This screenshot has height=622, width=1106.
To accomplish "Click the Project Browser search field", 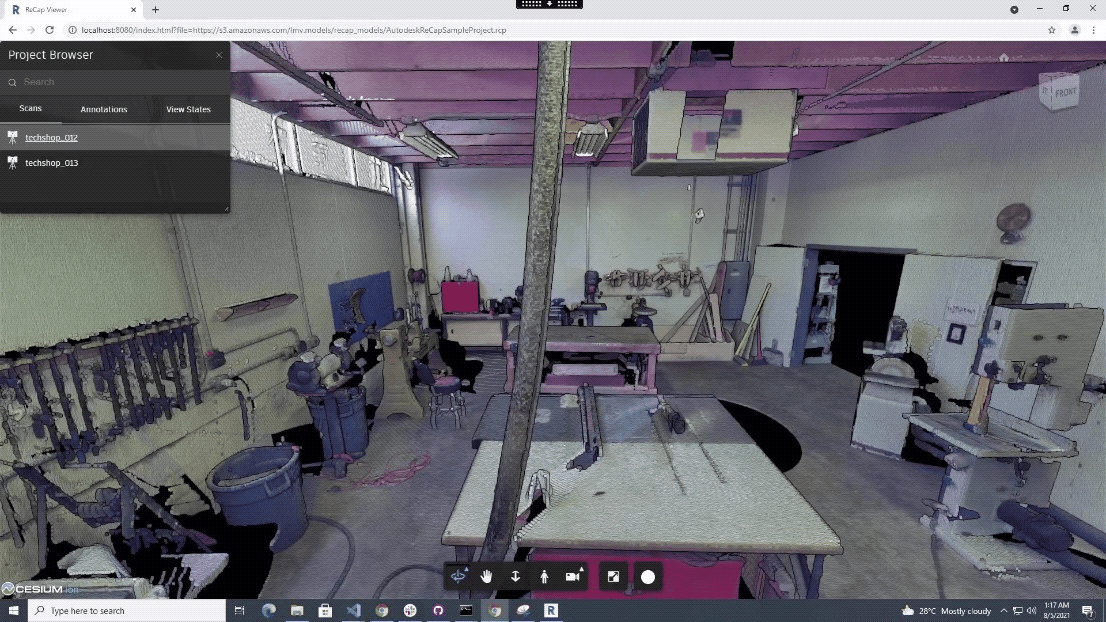I will [x=115, y=82].
